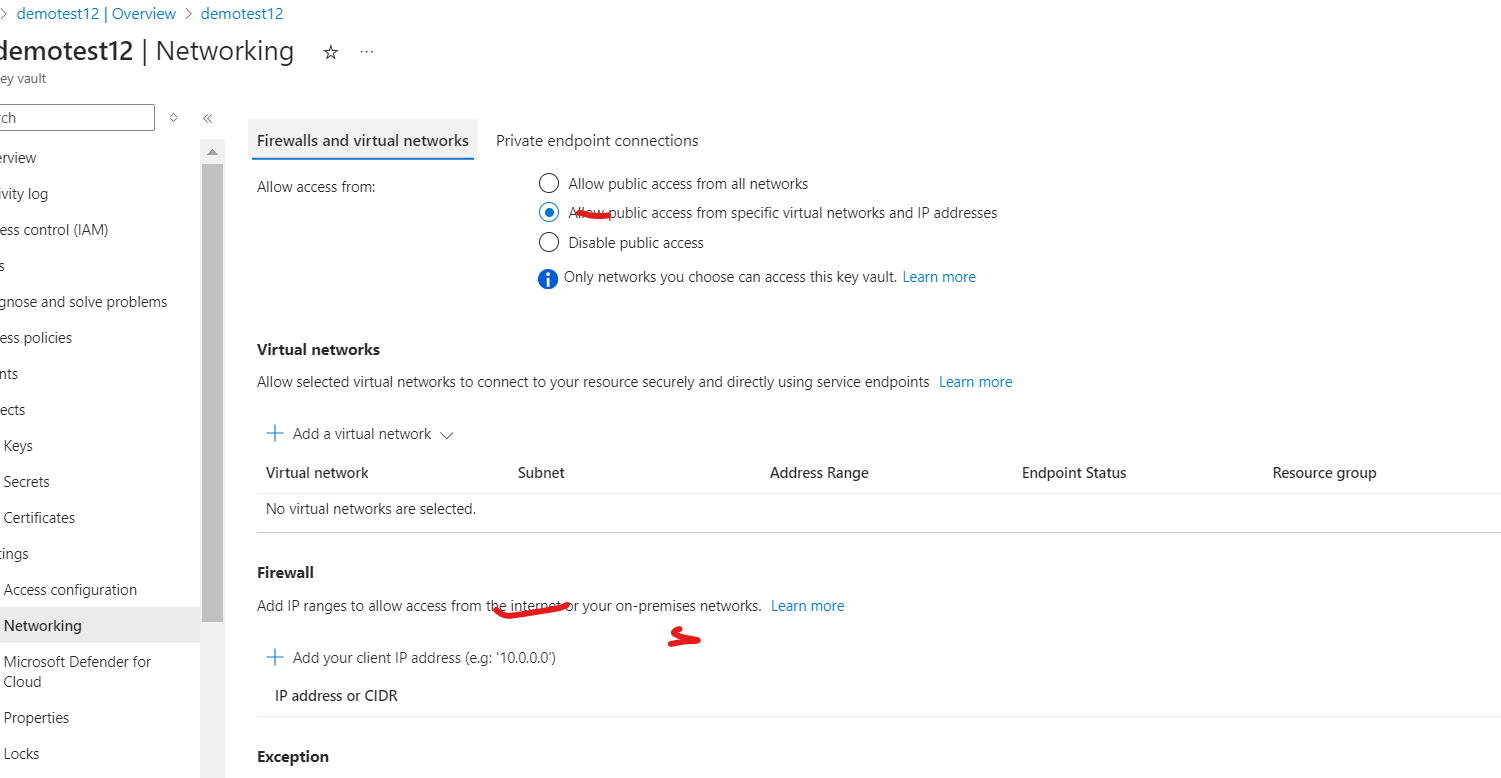1501x778 pixels.
Task: Open Secrets from the sidebar
Action: click(x=26, y=481)
